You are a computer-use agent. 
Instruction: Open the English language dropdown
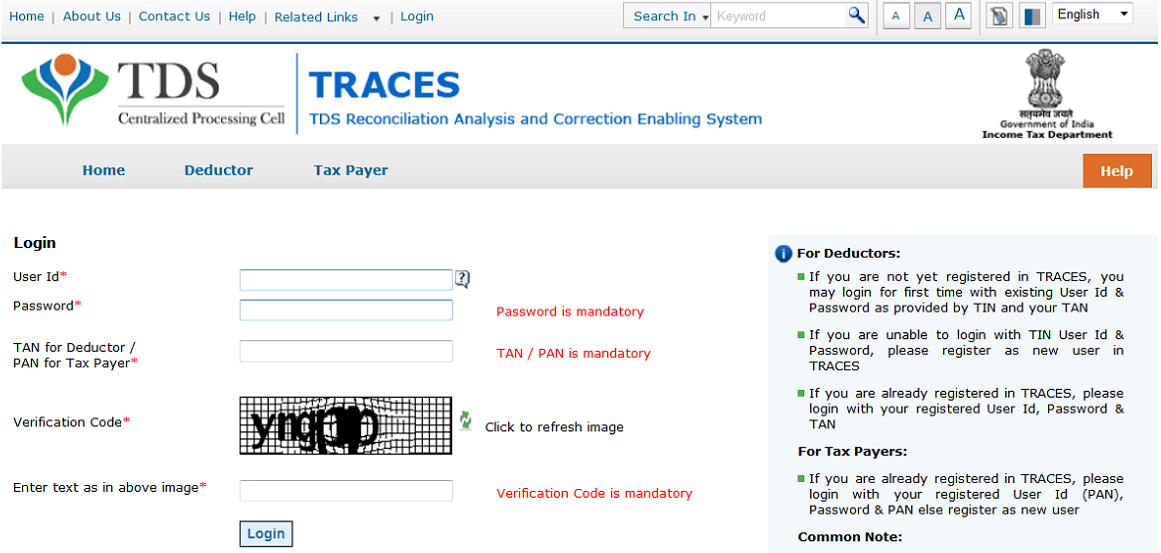(1092, 14)
